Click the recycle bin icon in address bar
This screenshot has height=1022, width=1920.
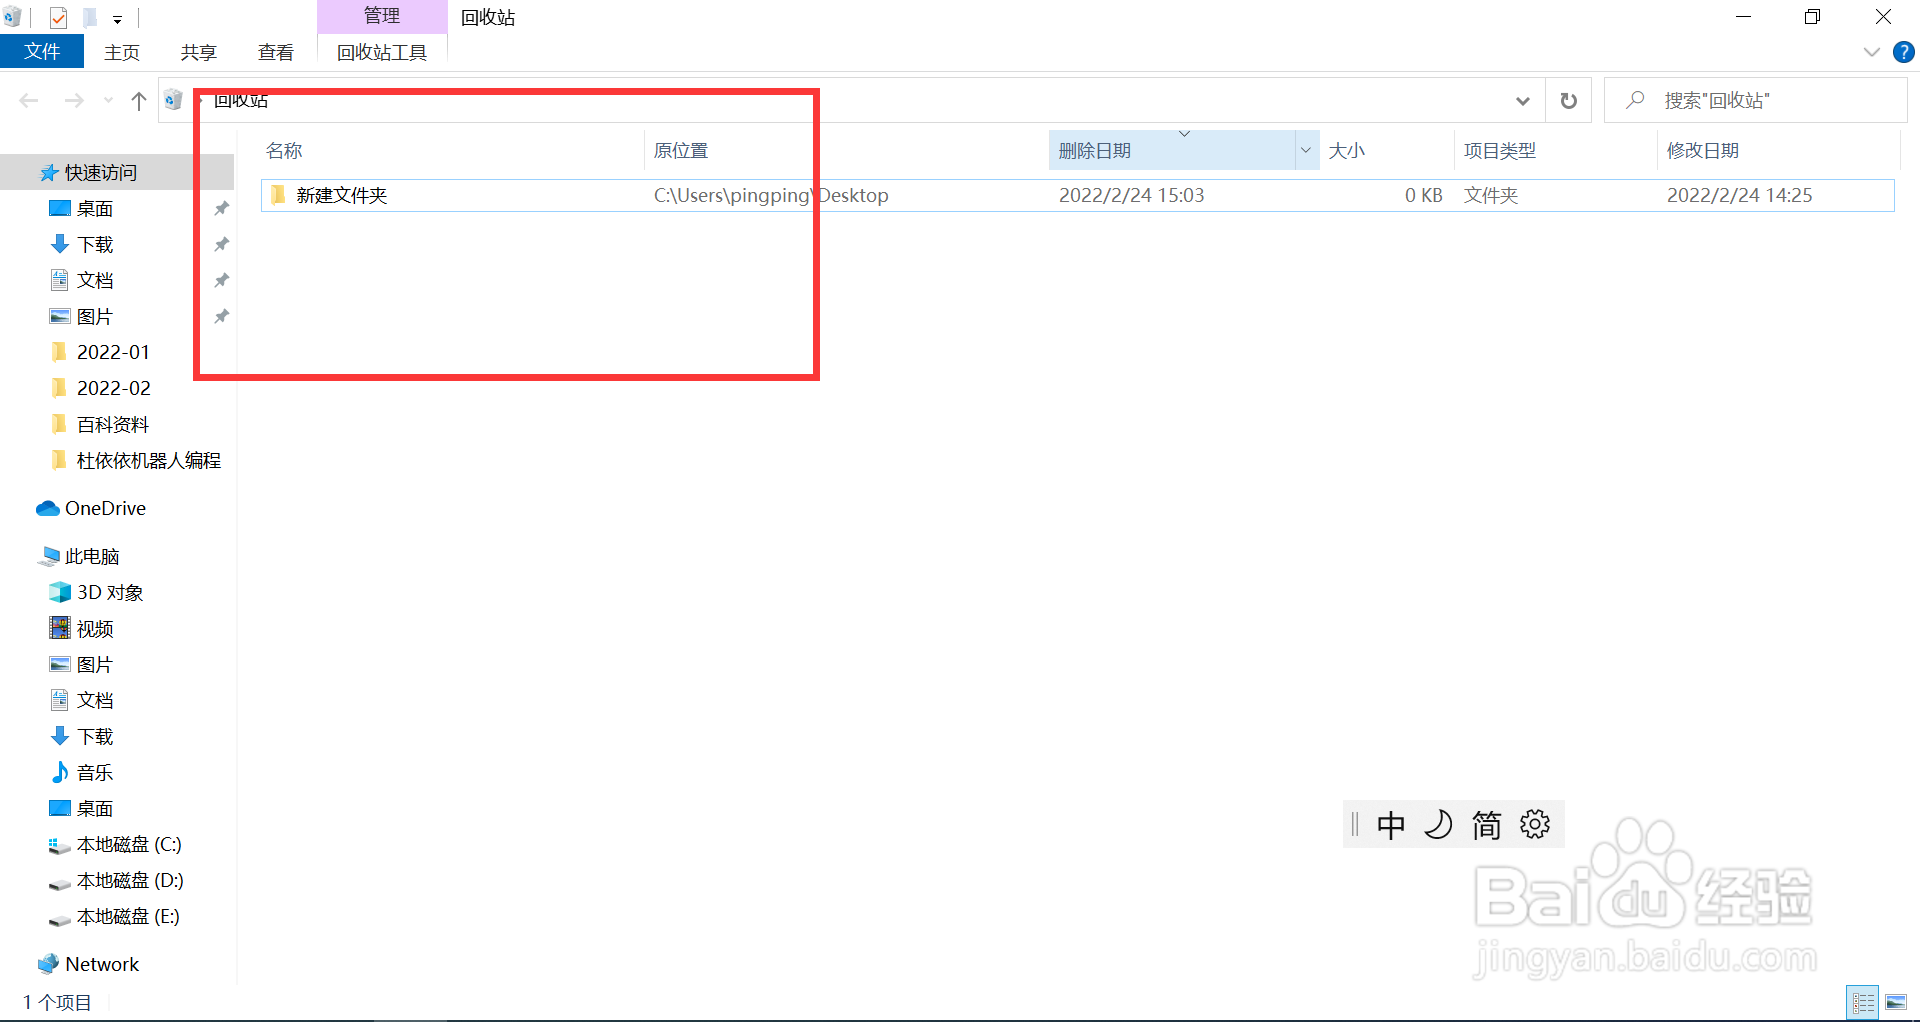pyautogui.click(x=174, y=99)
